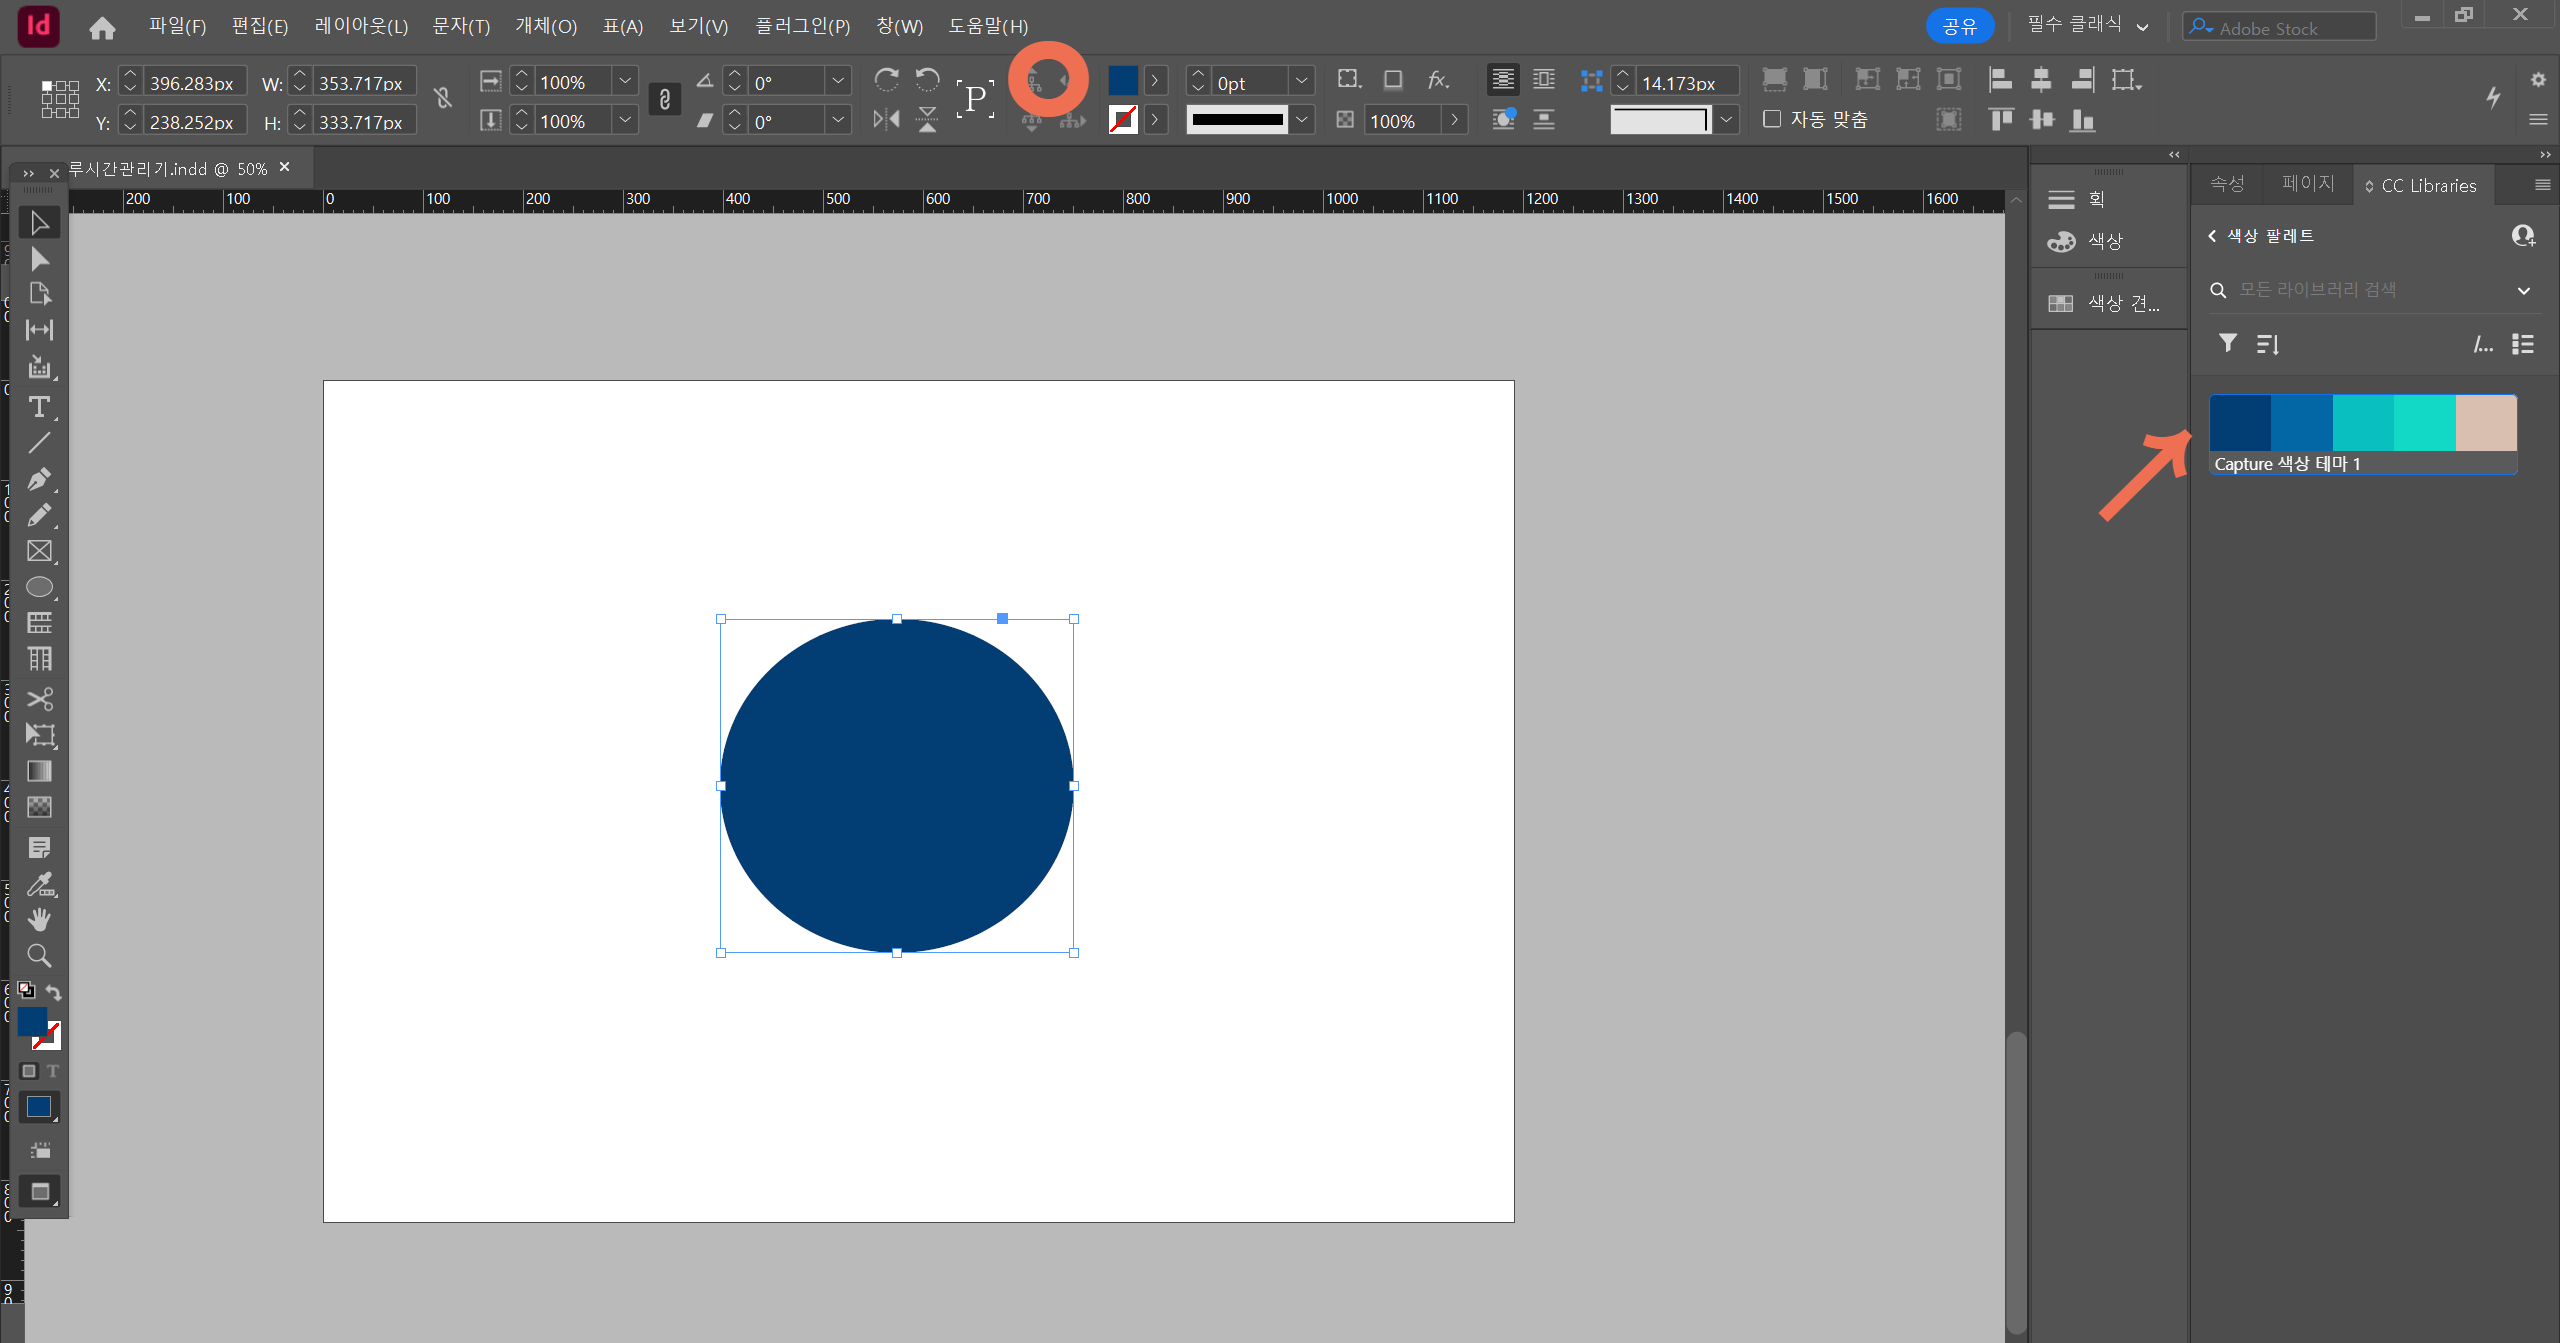Select the dark blue color swatch in palette

tap(2240, 420)
